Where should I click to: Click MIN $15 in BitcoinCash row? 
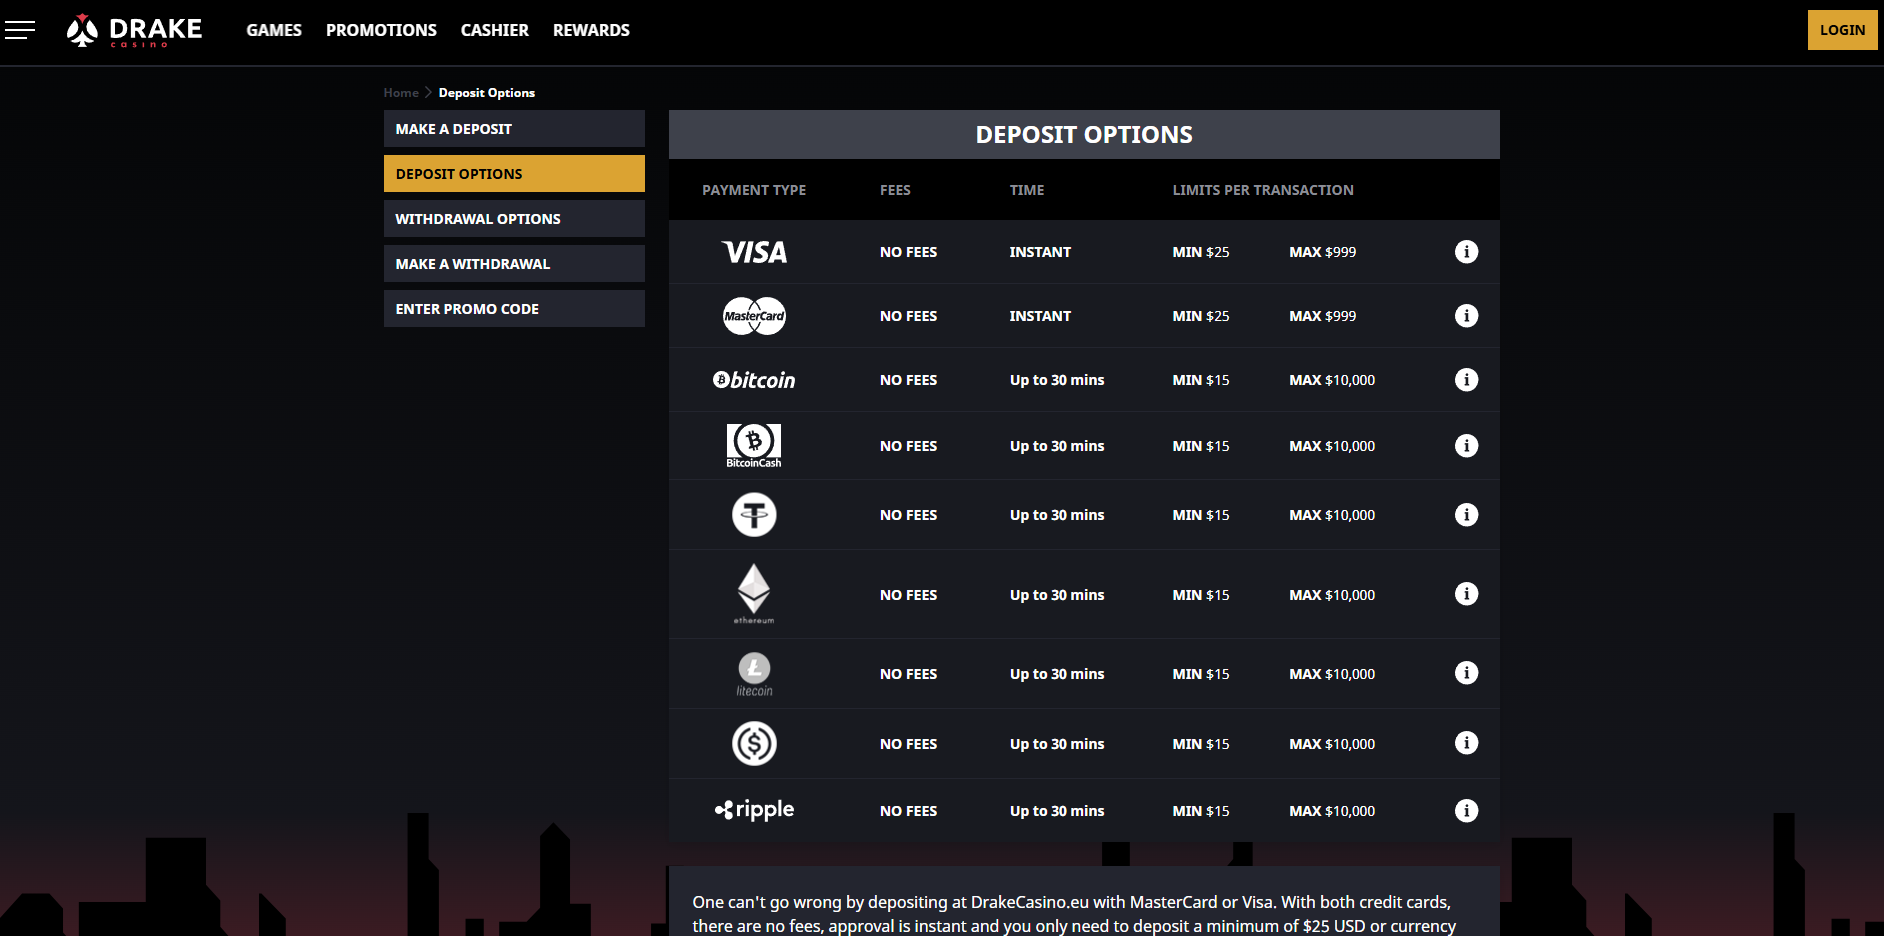[1201, 446]
